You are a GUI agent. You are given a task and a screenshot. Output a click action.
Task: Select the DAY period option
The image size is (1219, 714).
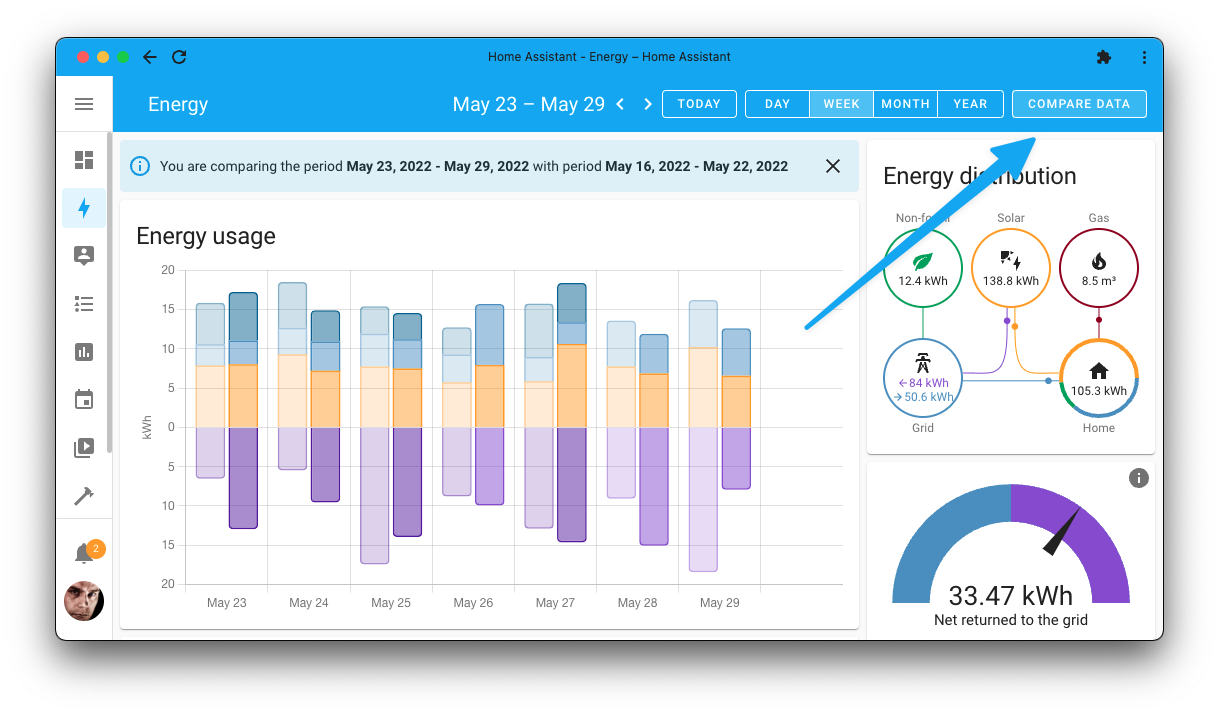click(777, 103)
